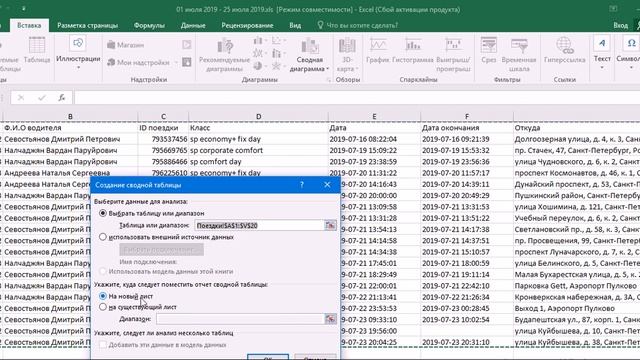This screenshot has height=360, width=640.
Task: Click the icon right of Мои надстройки
Action: coord(187,62)
